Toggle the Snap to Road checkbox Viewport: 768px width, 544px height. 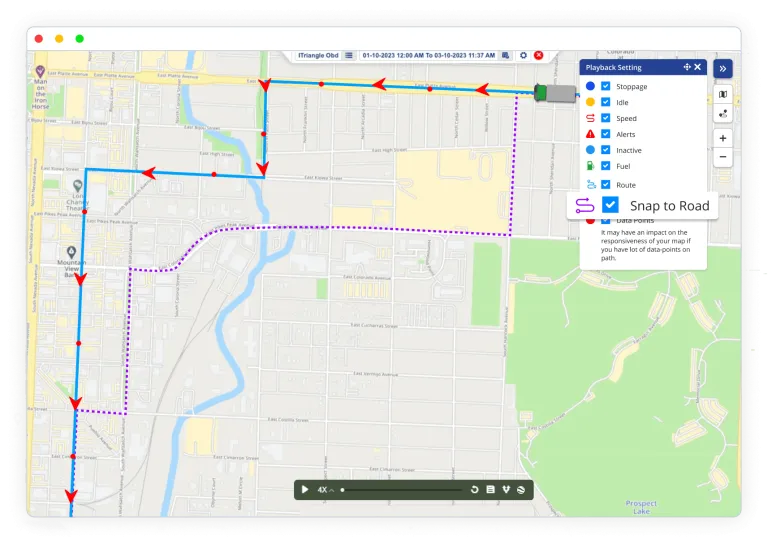(610, 205)
